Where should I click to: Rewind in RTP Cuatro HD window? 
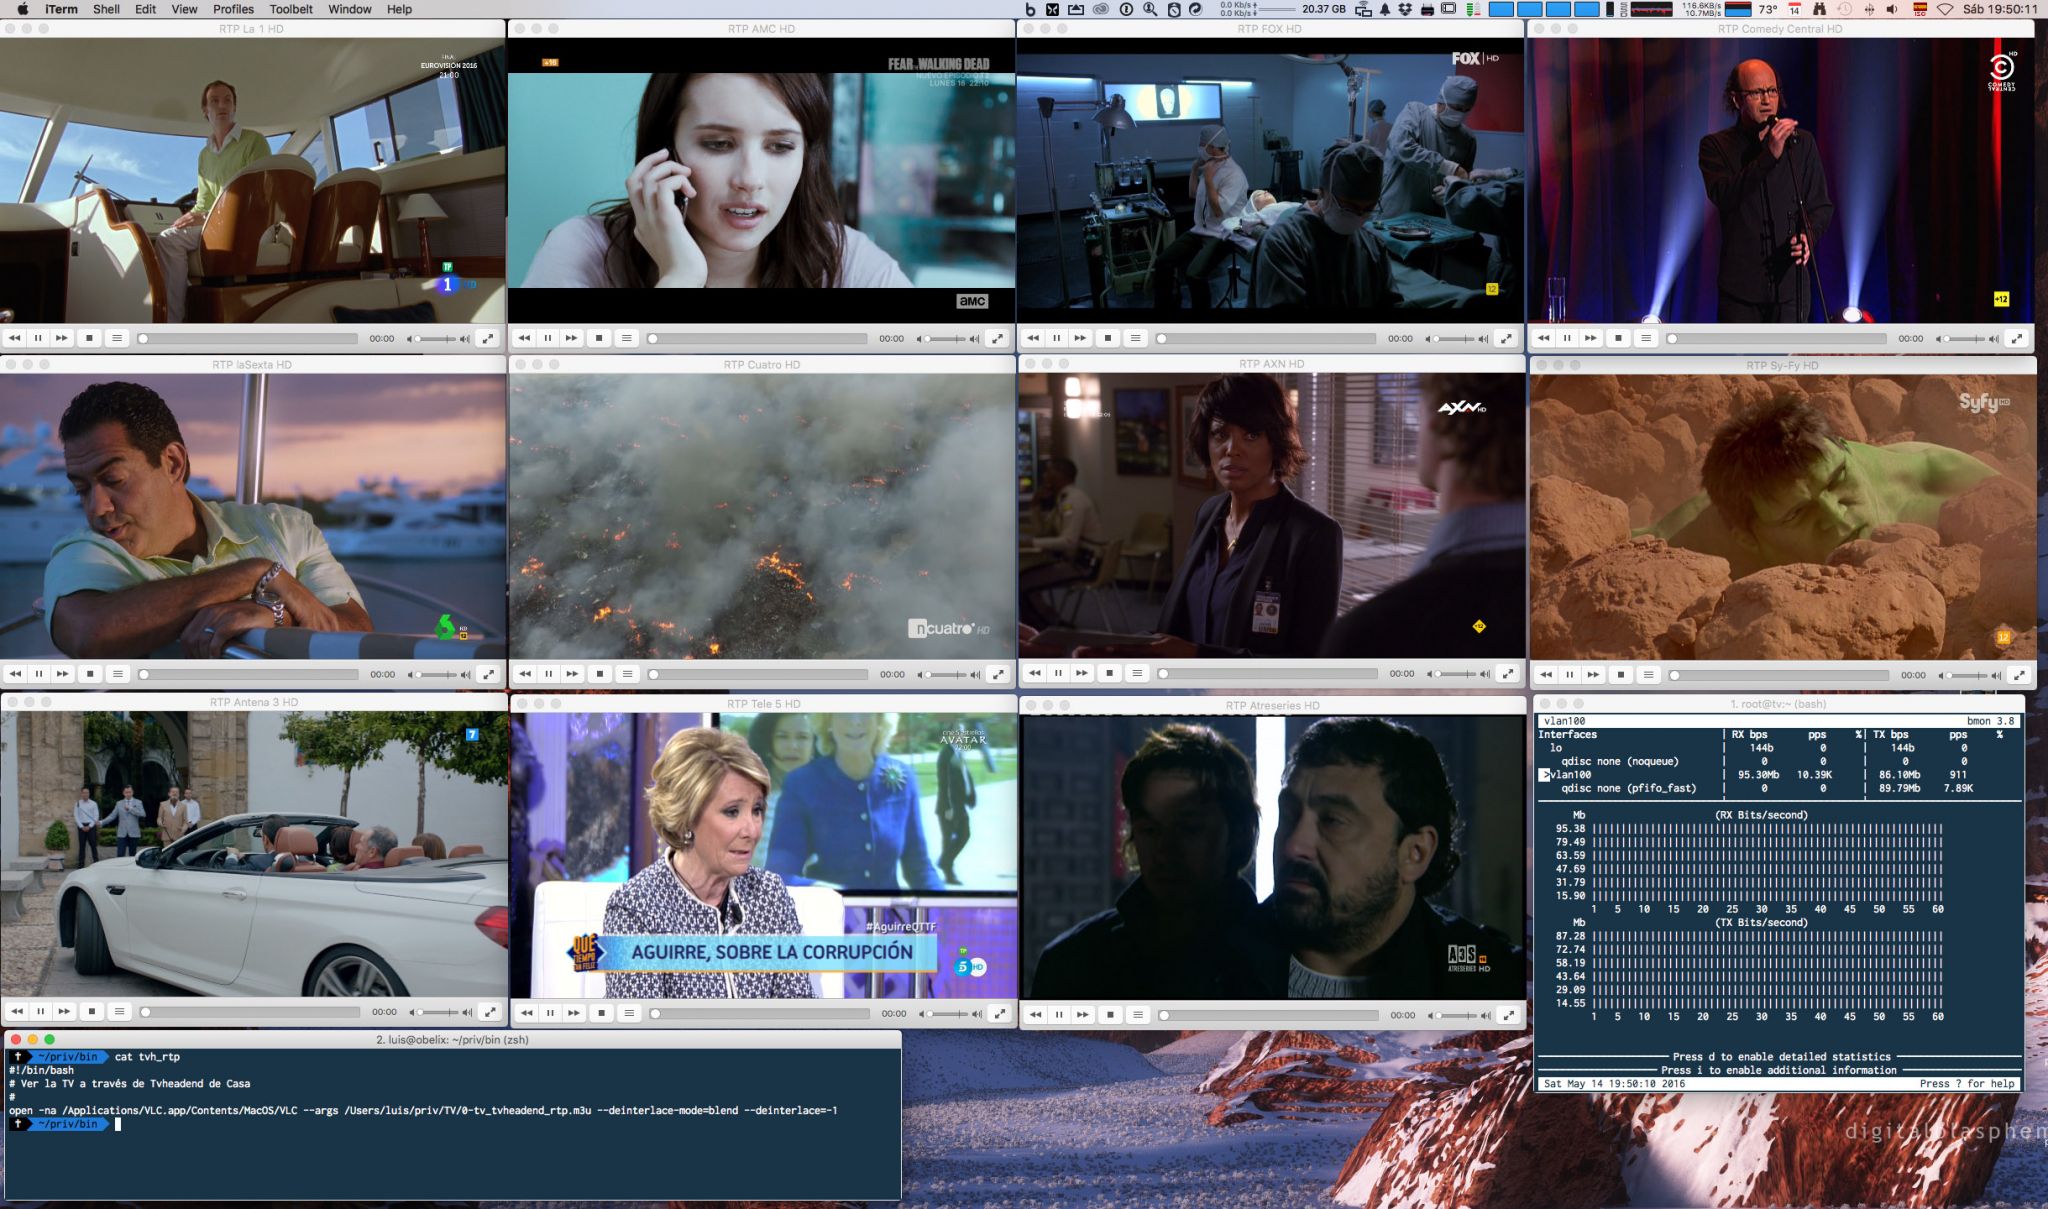[525, 674]
